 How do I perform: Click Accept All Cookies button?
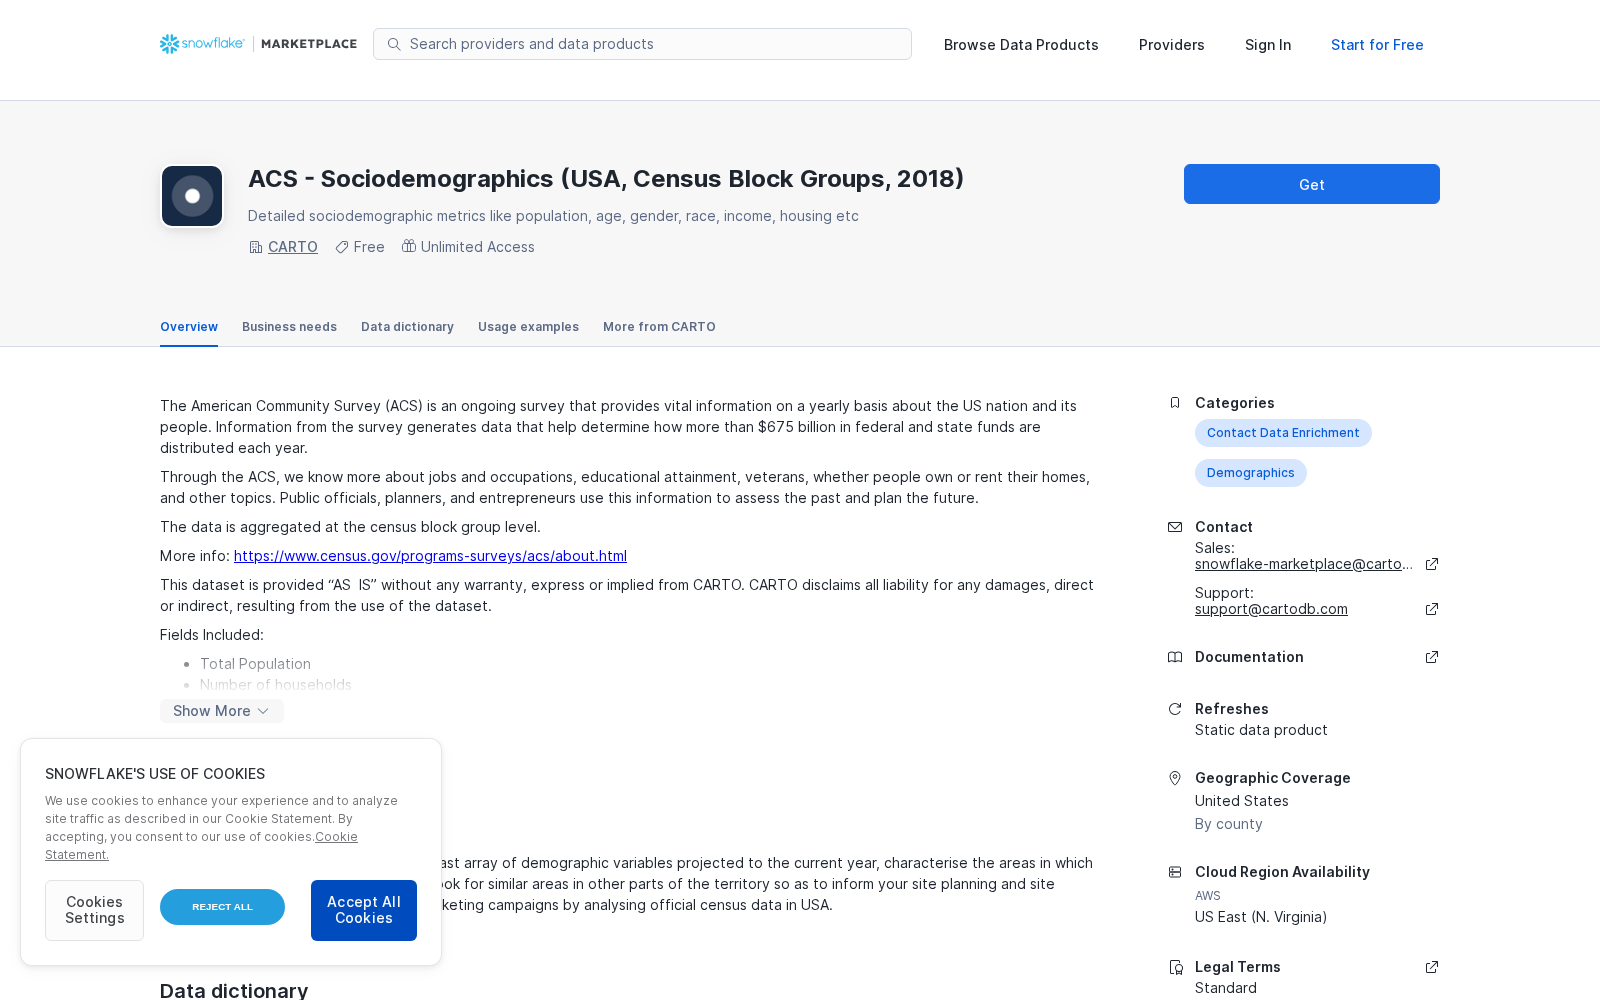point(364,910)
